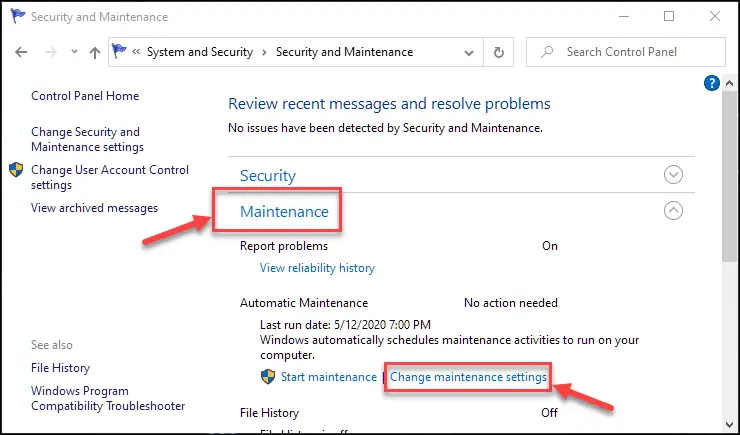Go back with the Back arrow
Image resolution: width=740 pixels, height=435 pixels.
(21, 52)
